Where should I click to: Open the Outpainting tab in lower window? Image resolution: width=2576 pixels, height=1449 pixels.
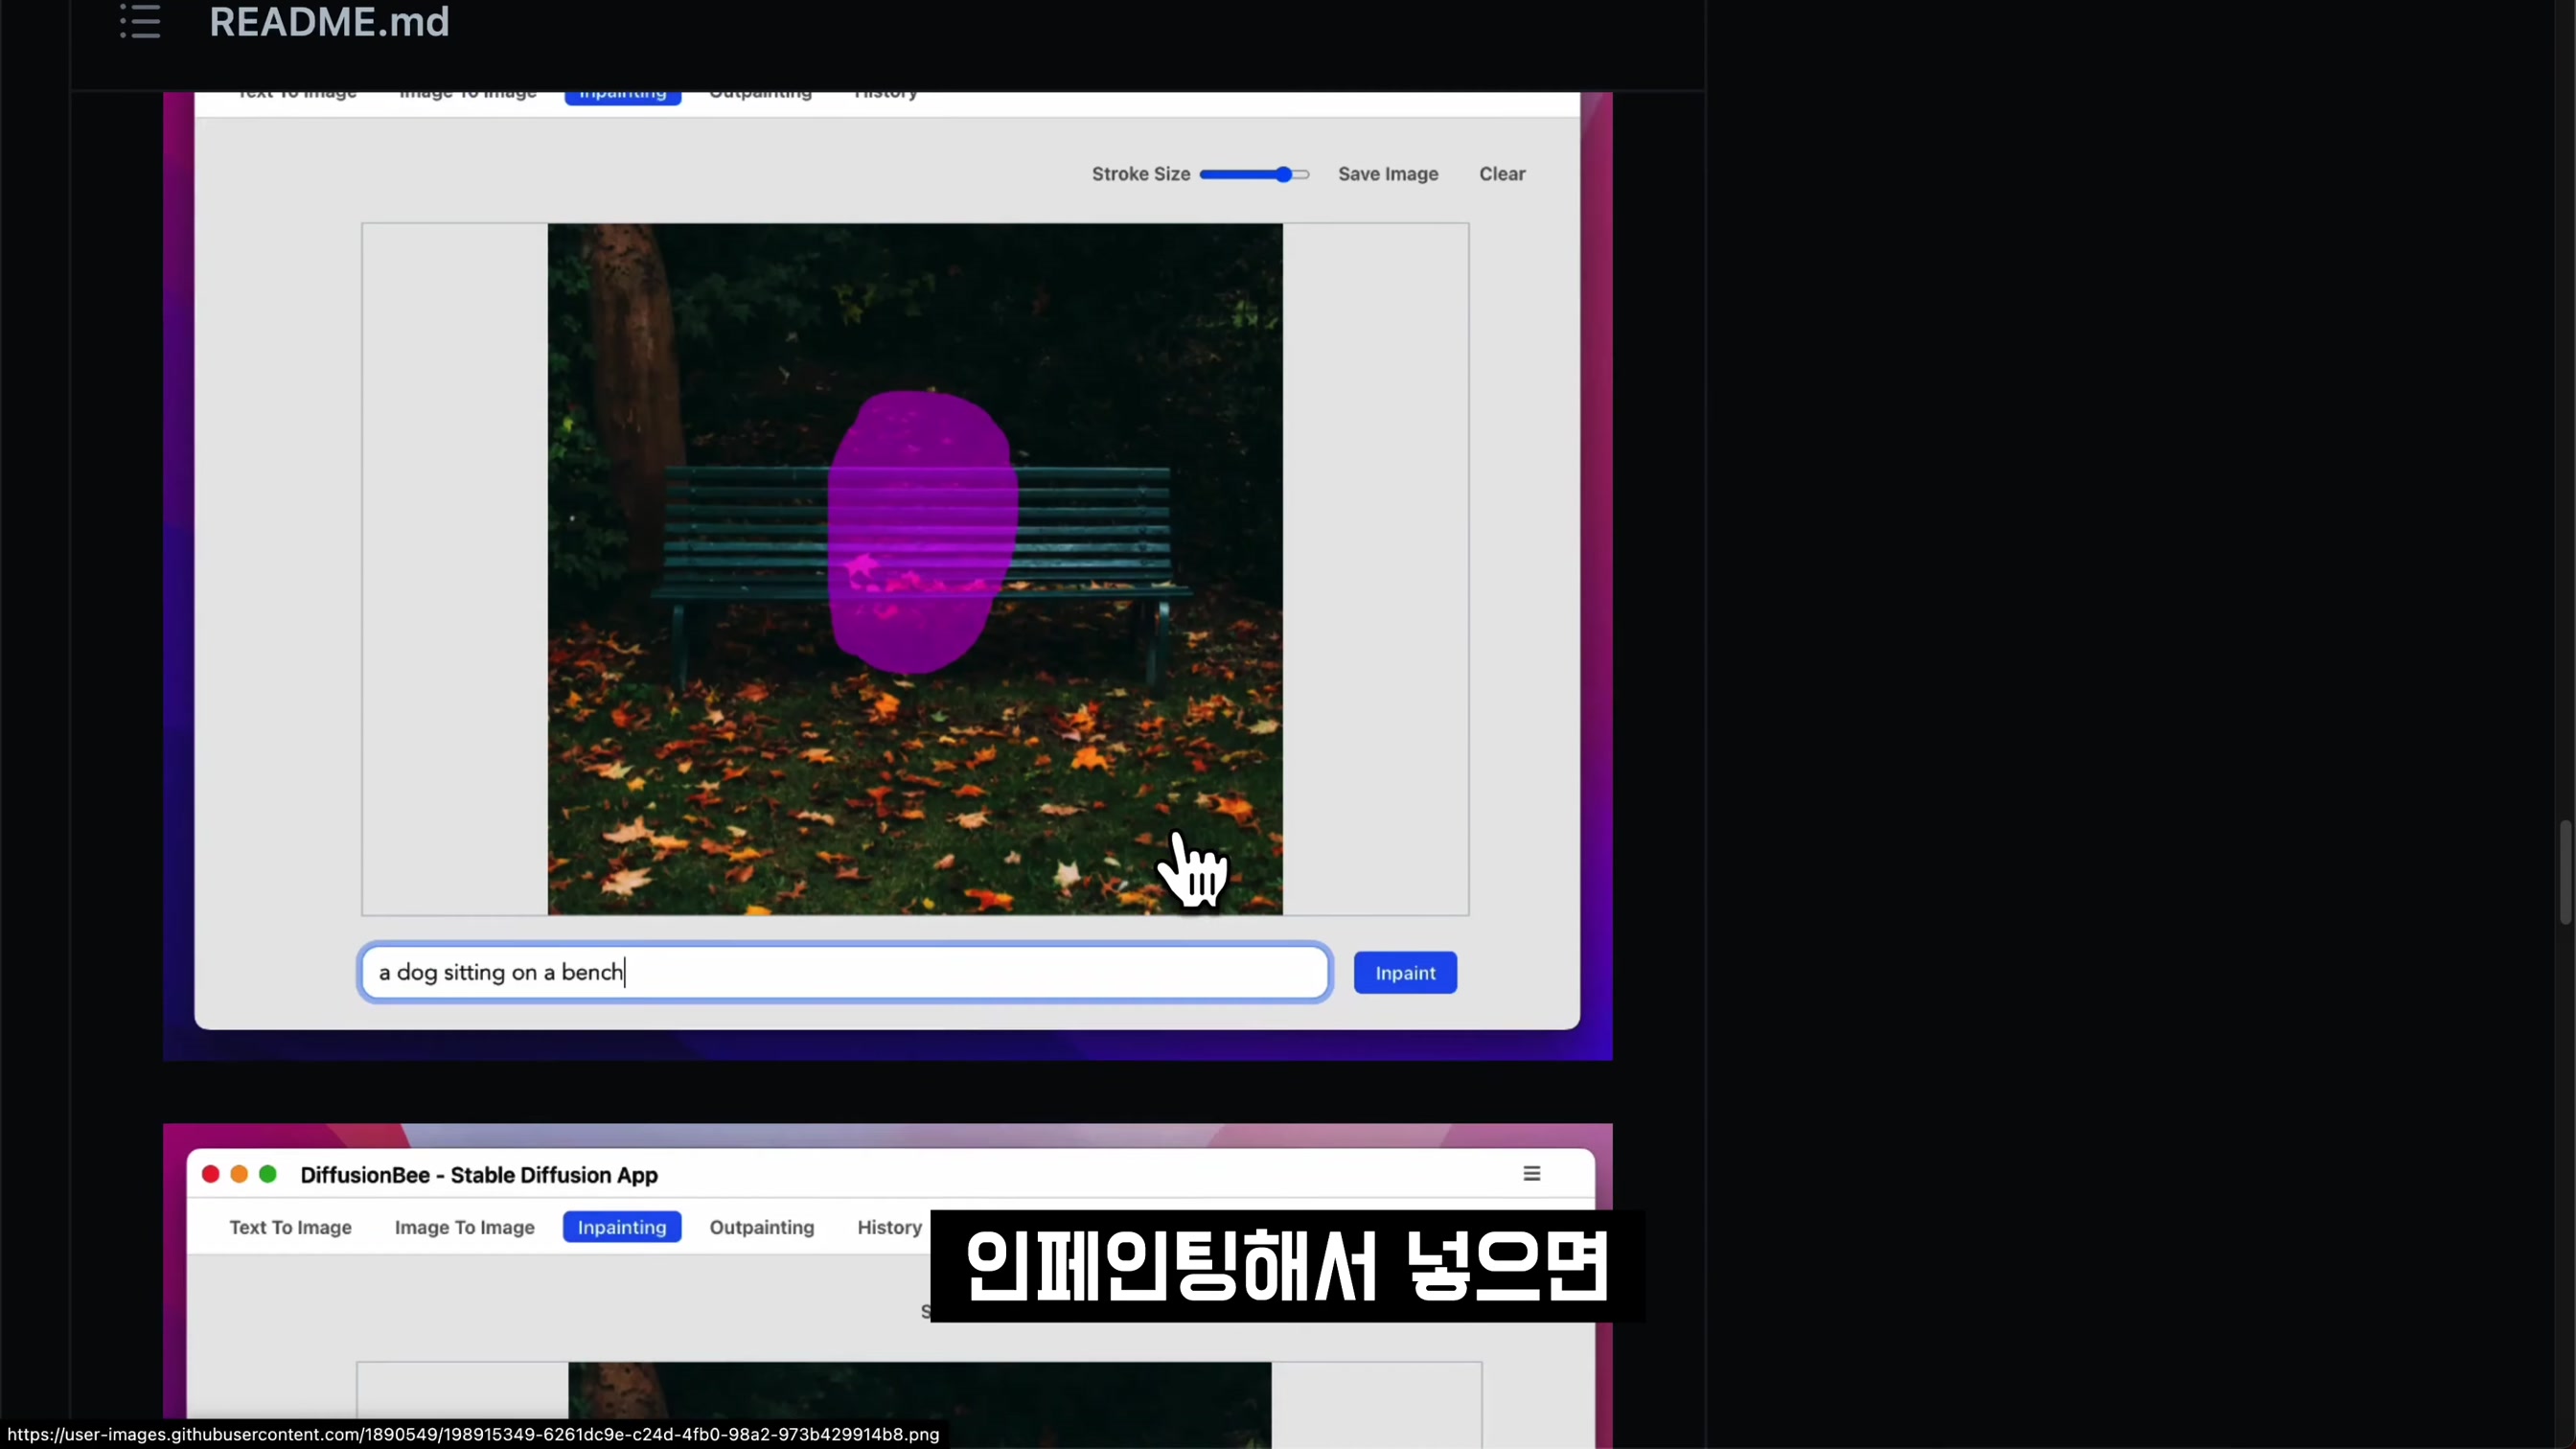pos(762,1227)
